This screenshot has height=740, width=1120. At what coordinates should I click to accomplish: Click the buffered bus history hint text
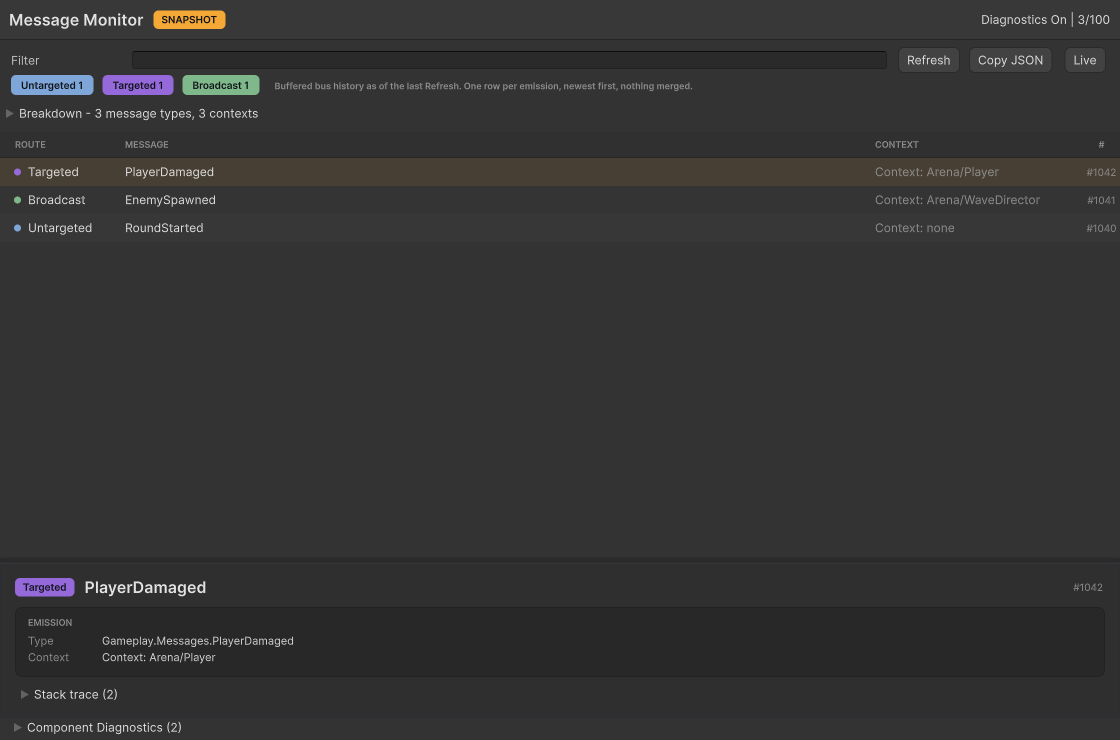click(x=484, y=86)
